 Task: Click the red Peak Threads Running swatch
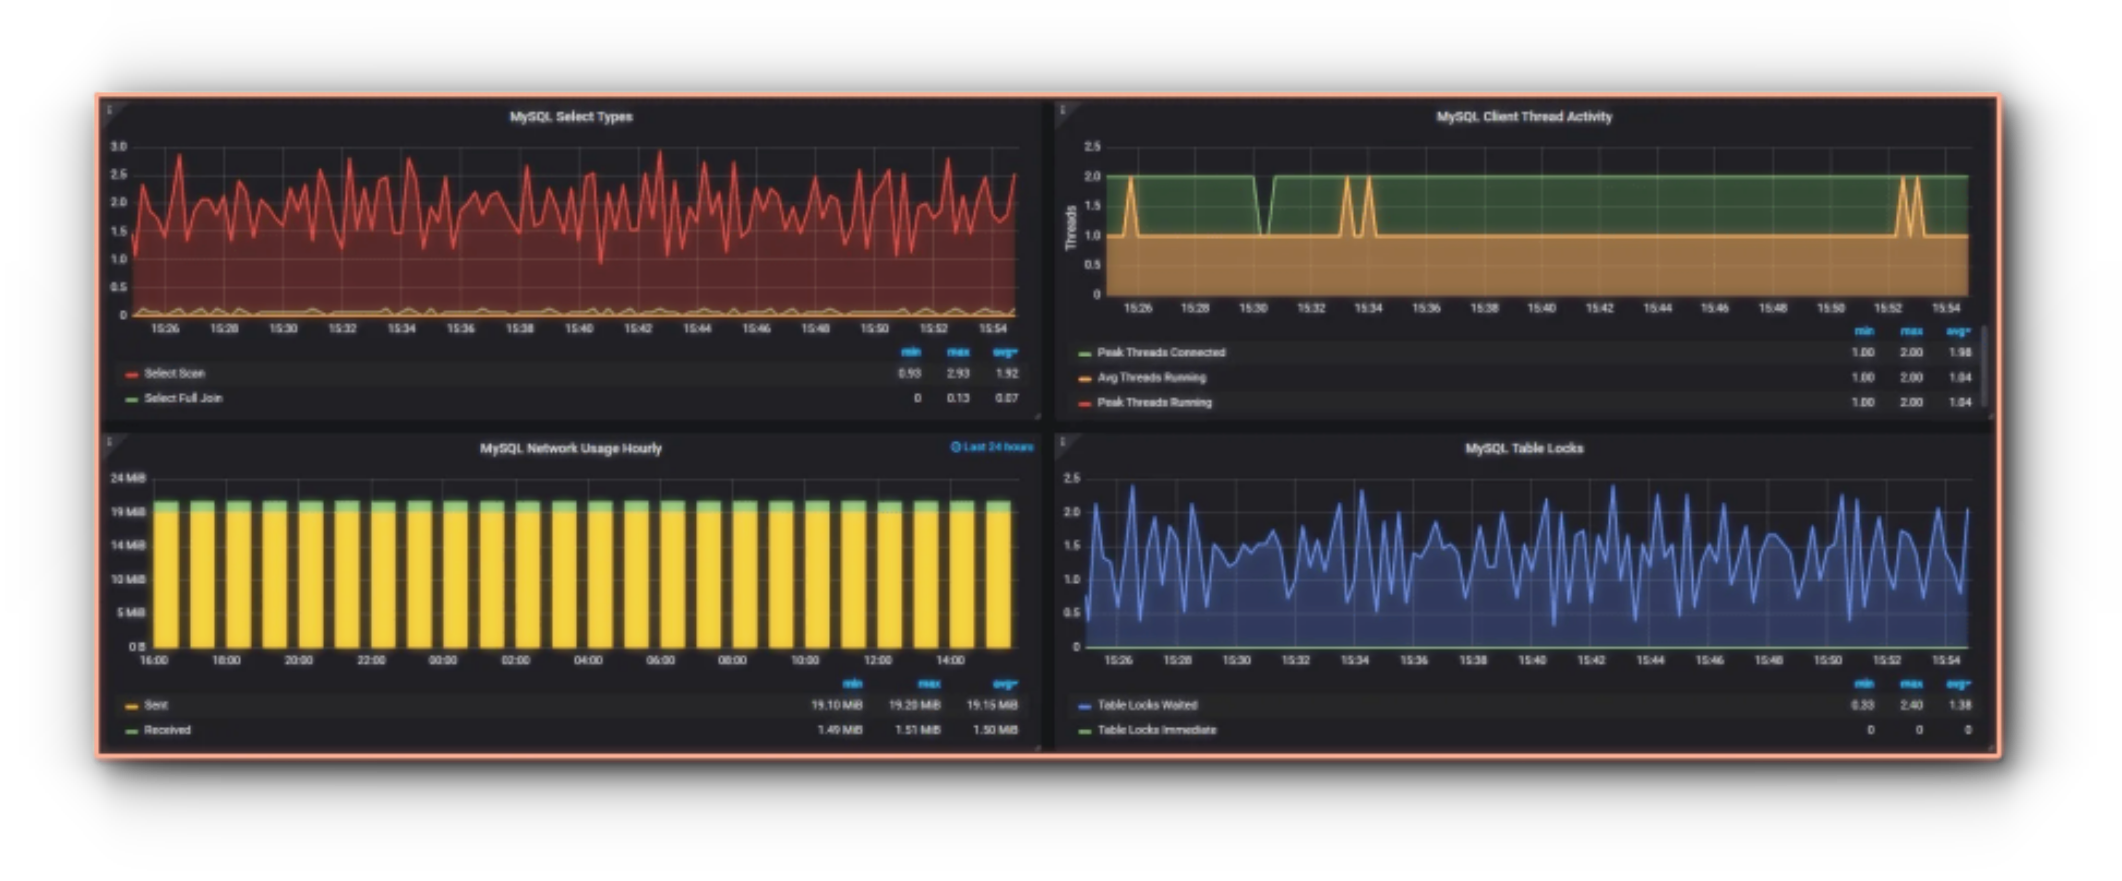tap(1084, 404)
